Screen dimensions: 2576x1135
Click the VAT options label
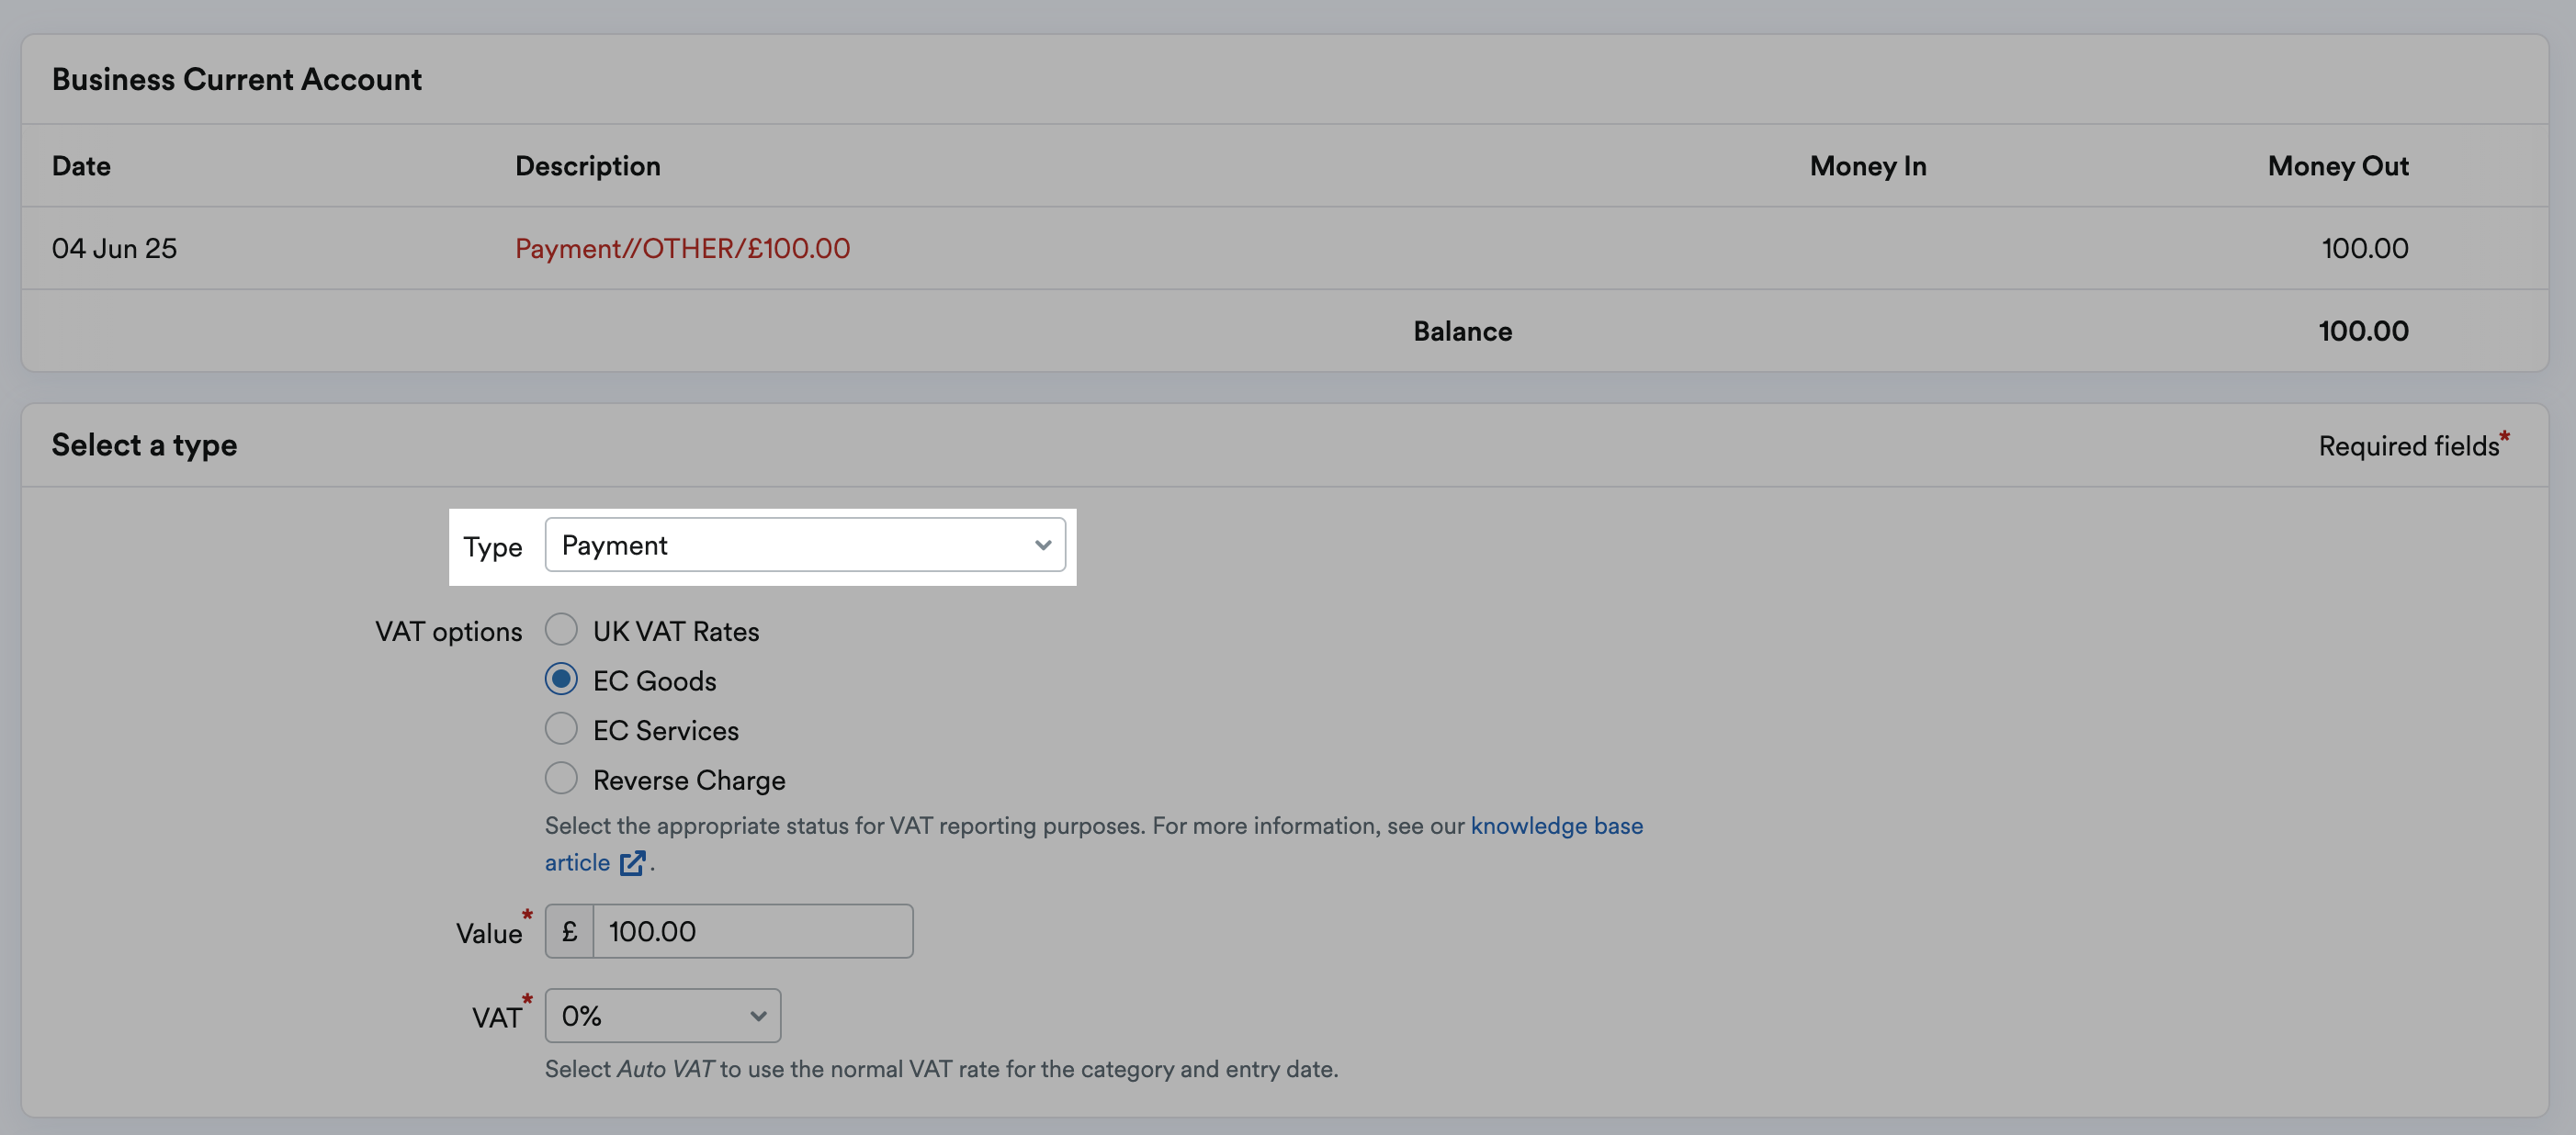(448, 632)
